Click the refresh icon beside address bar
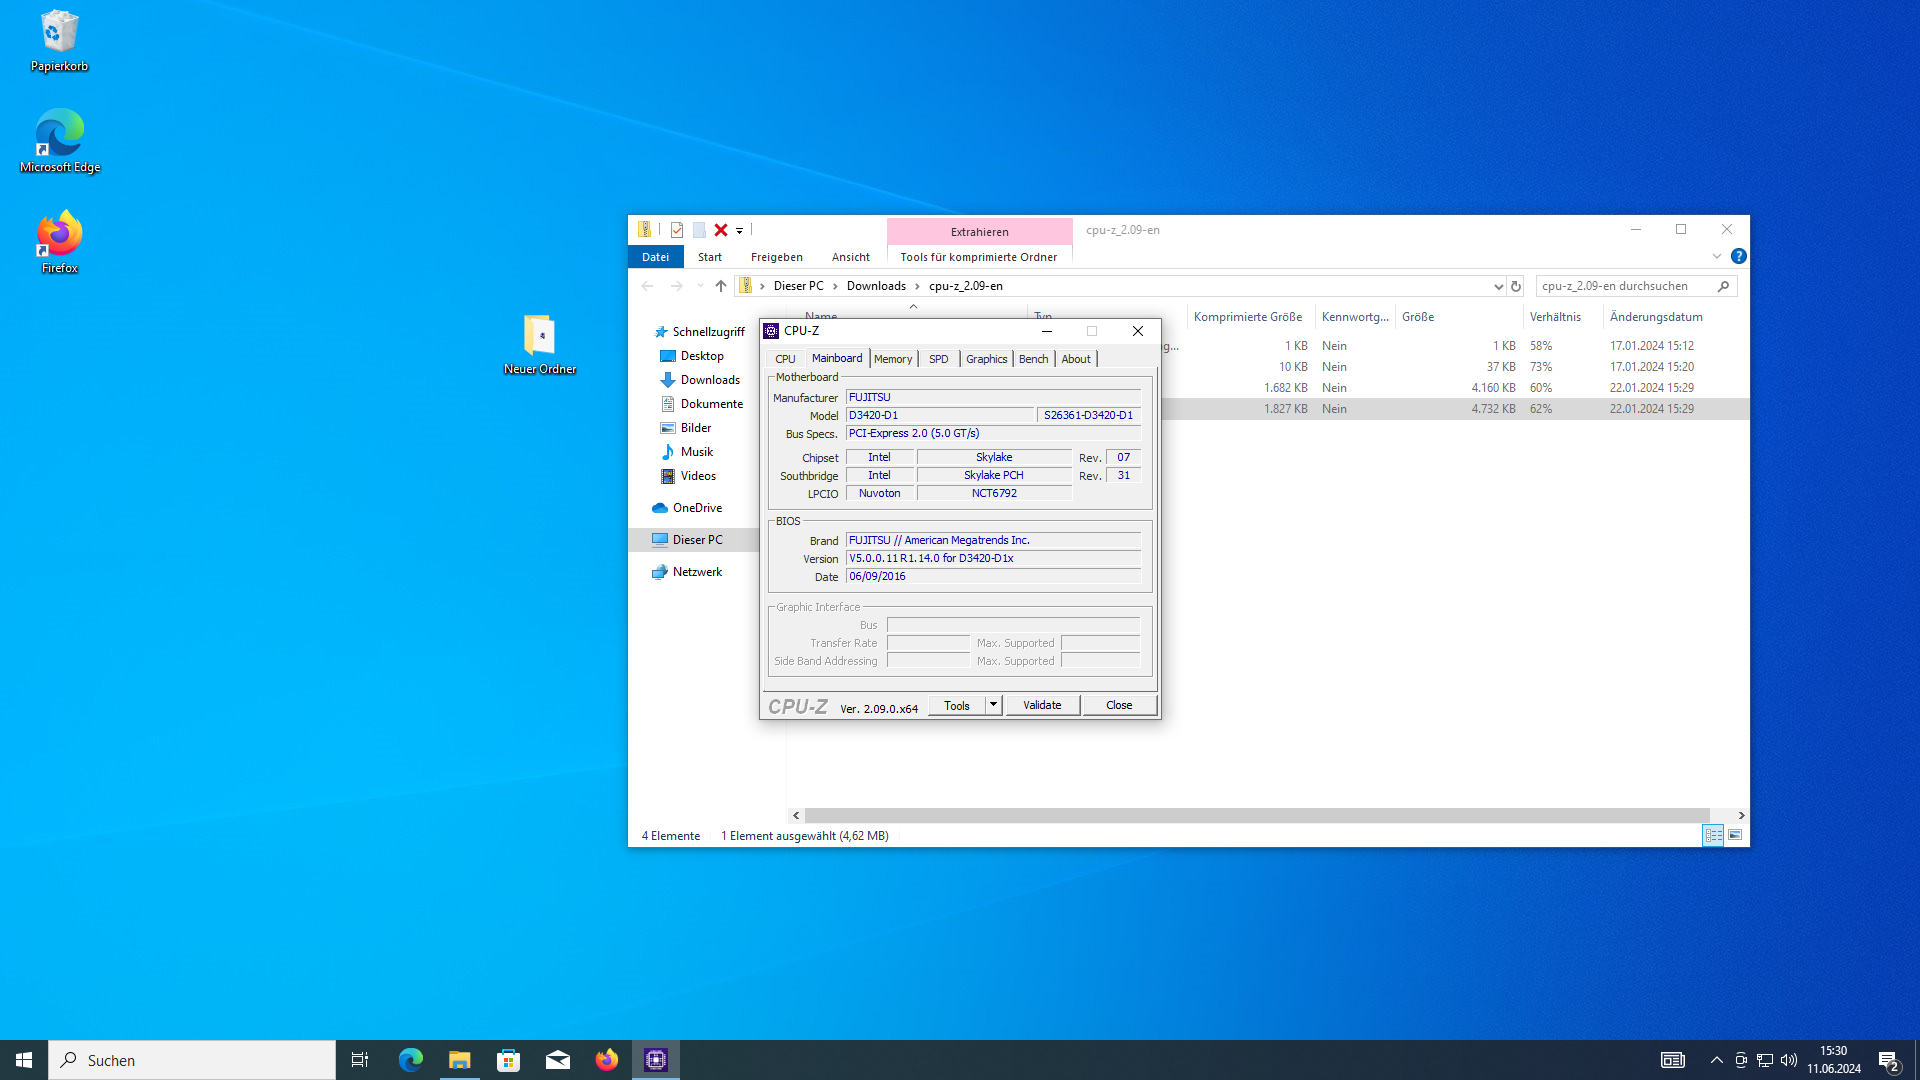1920x1080 pixels. [x=1516, y=286]
